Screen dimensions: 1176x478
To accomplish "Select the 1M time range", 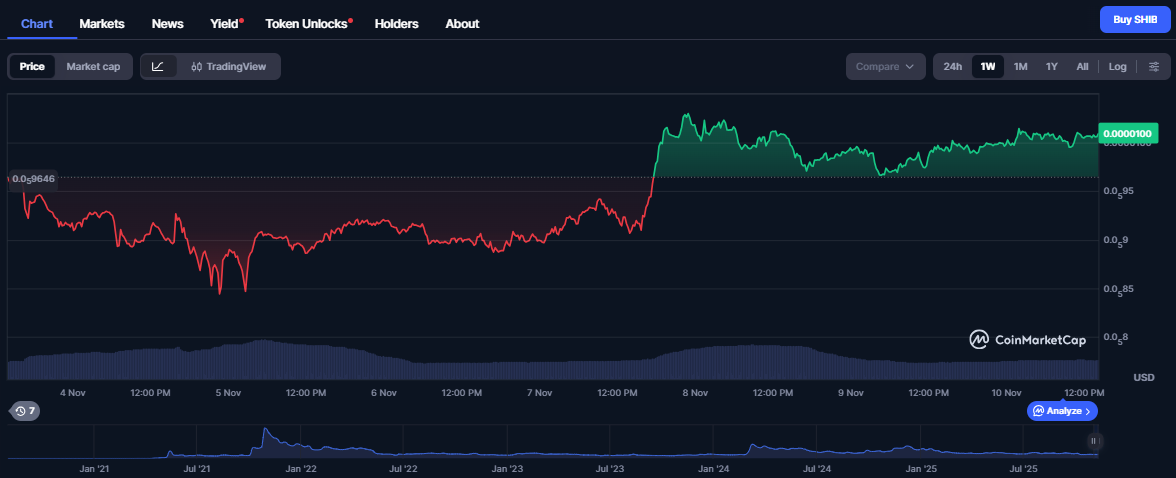I will 1020,67.
